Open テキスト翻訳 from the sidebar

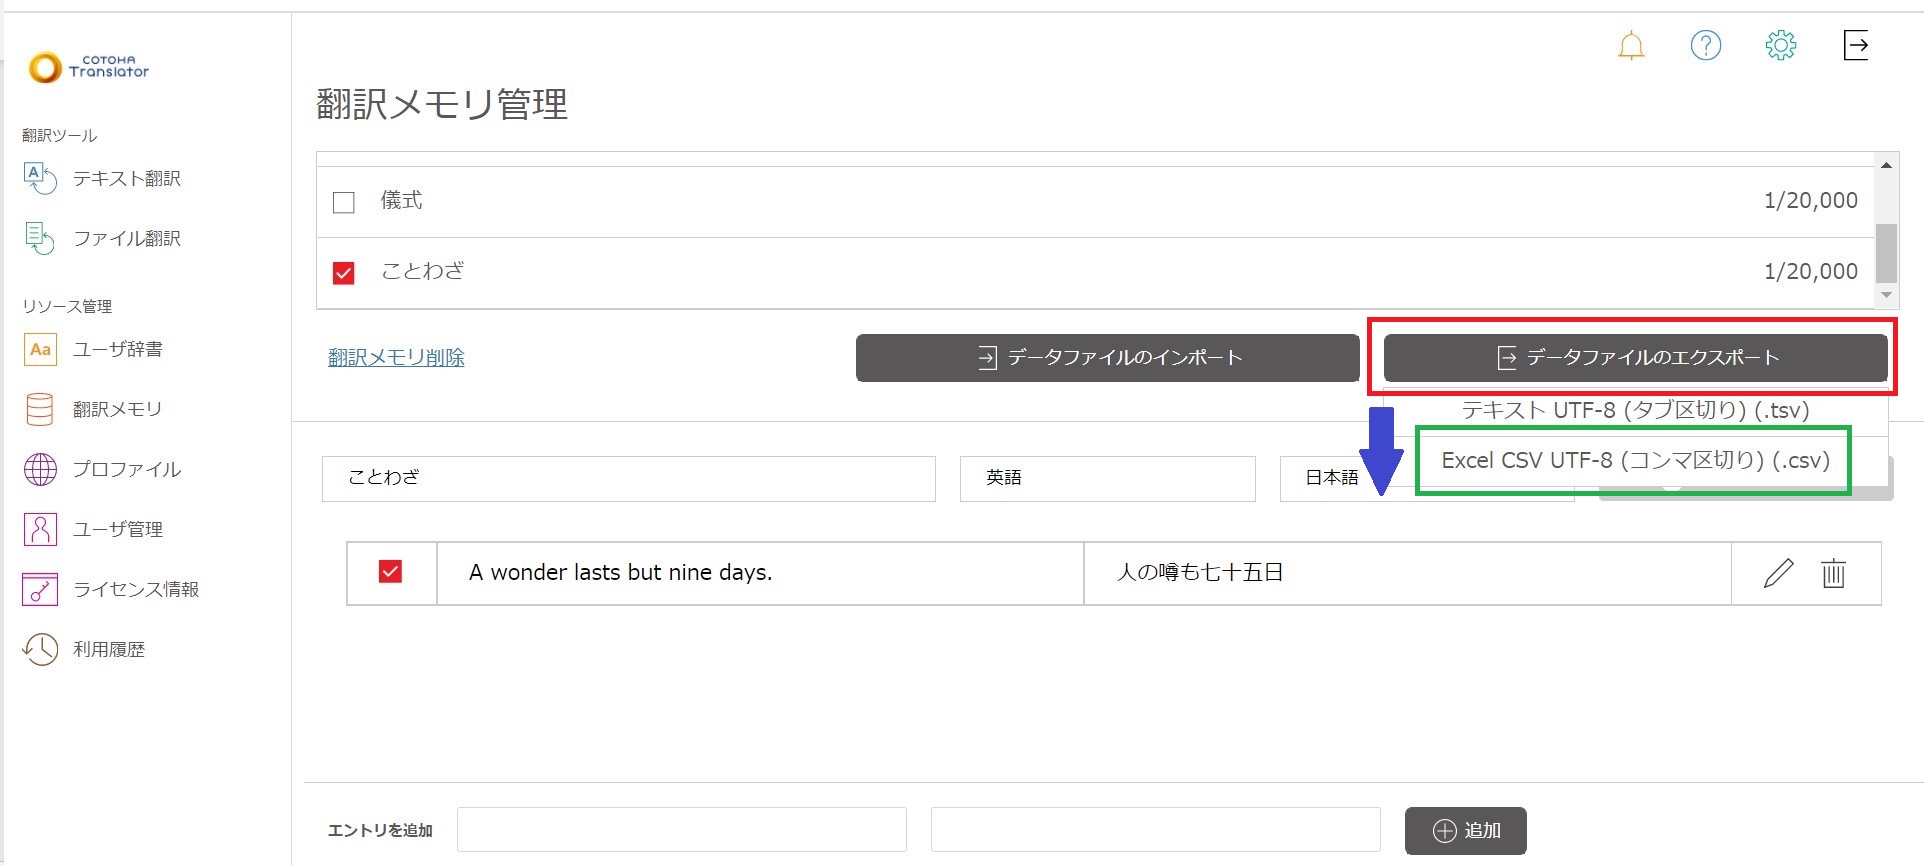pyautogui.click(x=126, y=179)
